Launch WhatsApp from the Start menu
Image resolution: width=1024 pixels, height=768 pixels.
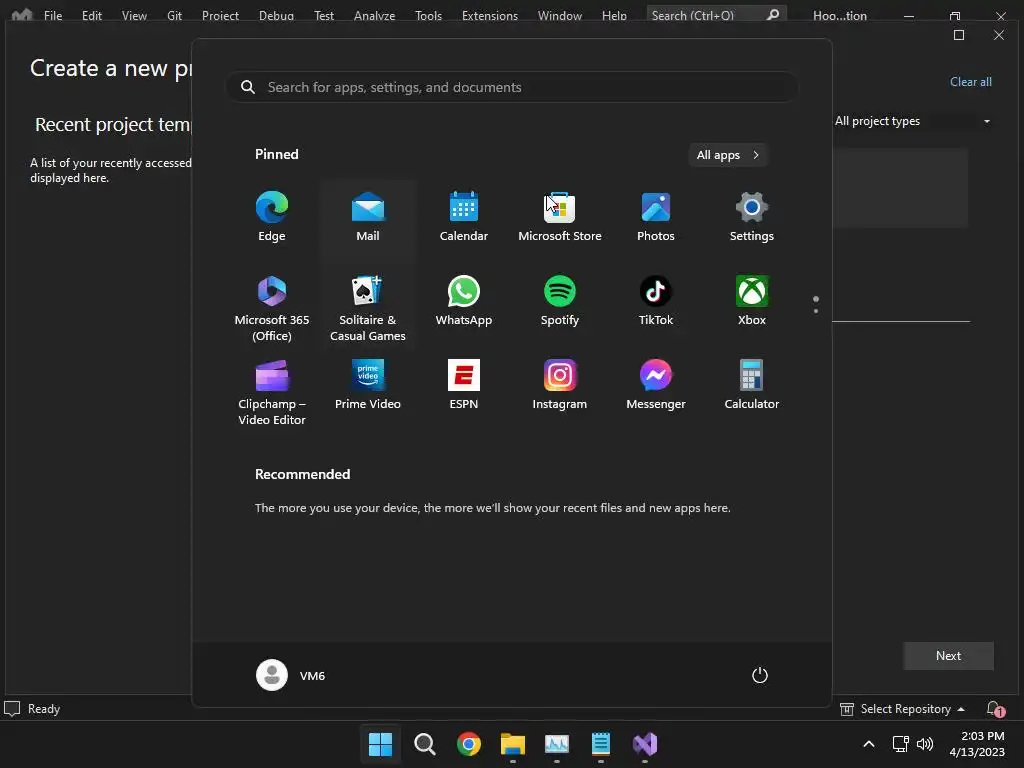click(464, 302)
